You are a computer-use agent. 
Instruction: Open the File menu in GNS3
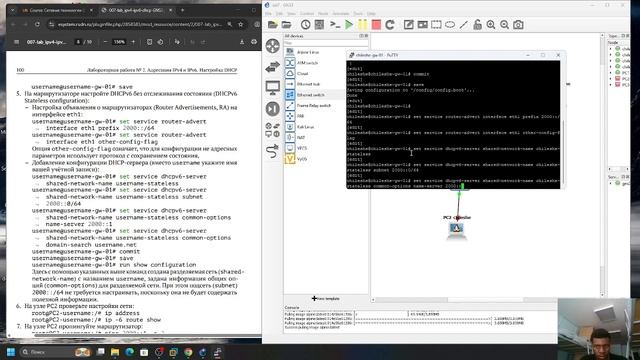(269, 13)
